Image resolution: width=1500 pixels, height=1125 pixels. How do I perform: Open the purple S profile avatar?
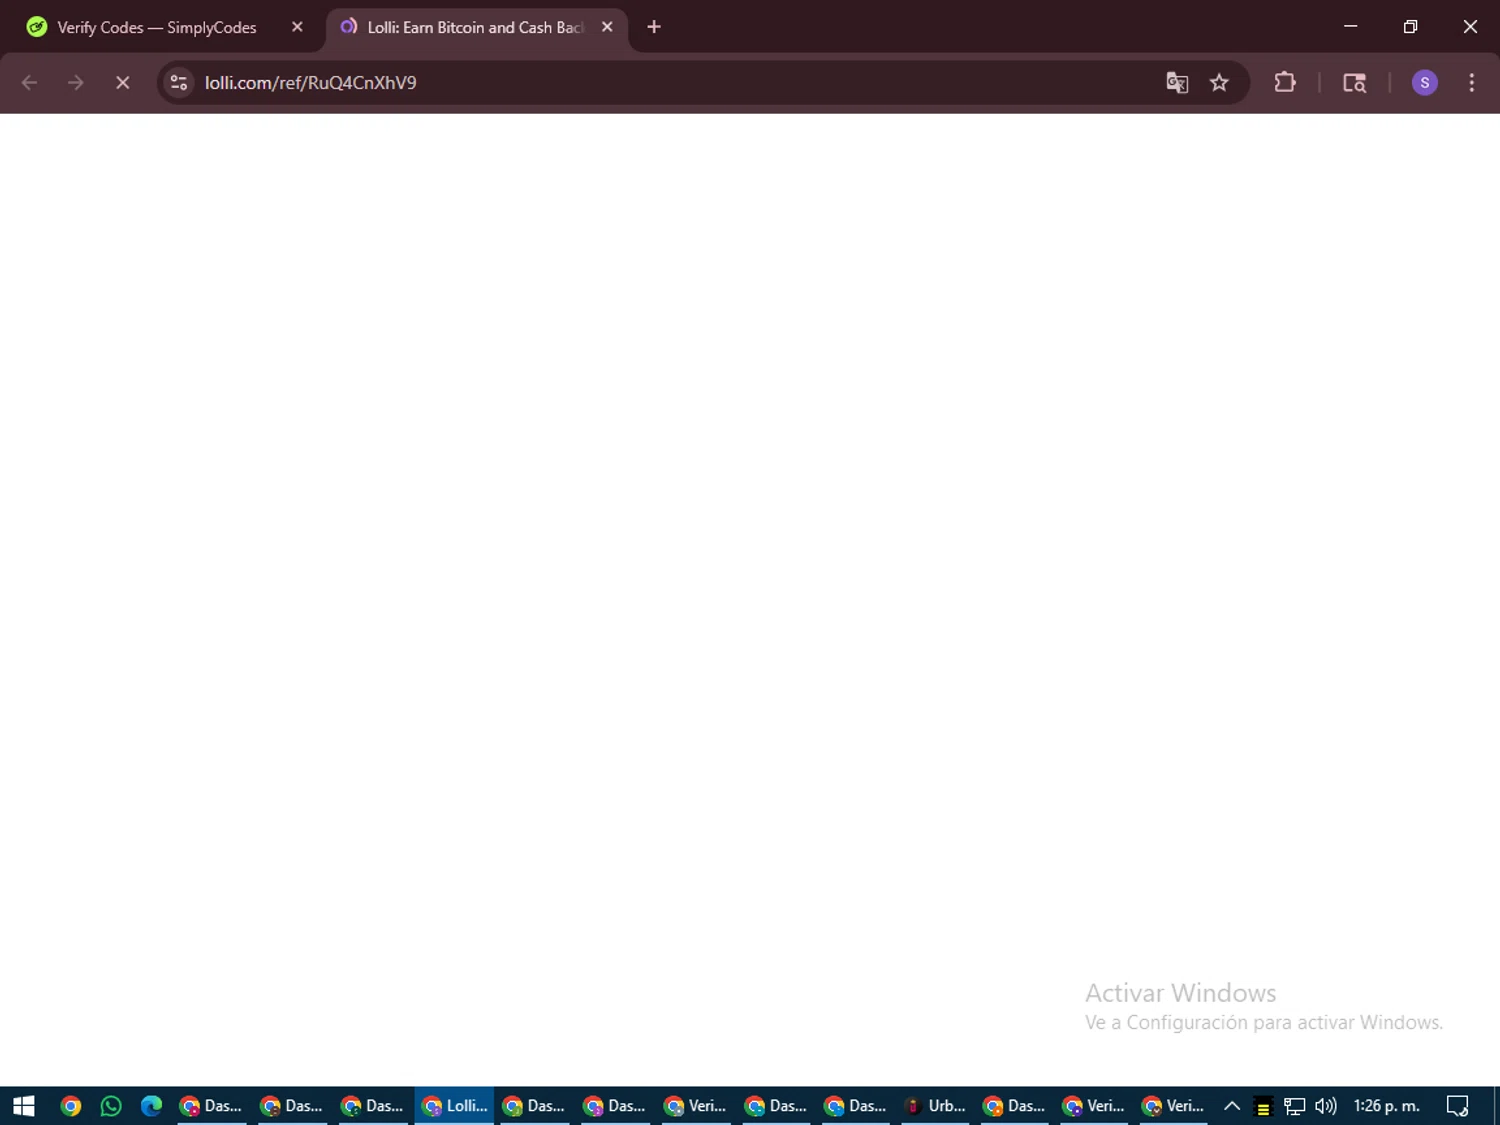pyautogui.click(x=1424, y=83)
